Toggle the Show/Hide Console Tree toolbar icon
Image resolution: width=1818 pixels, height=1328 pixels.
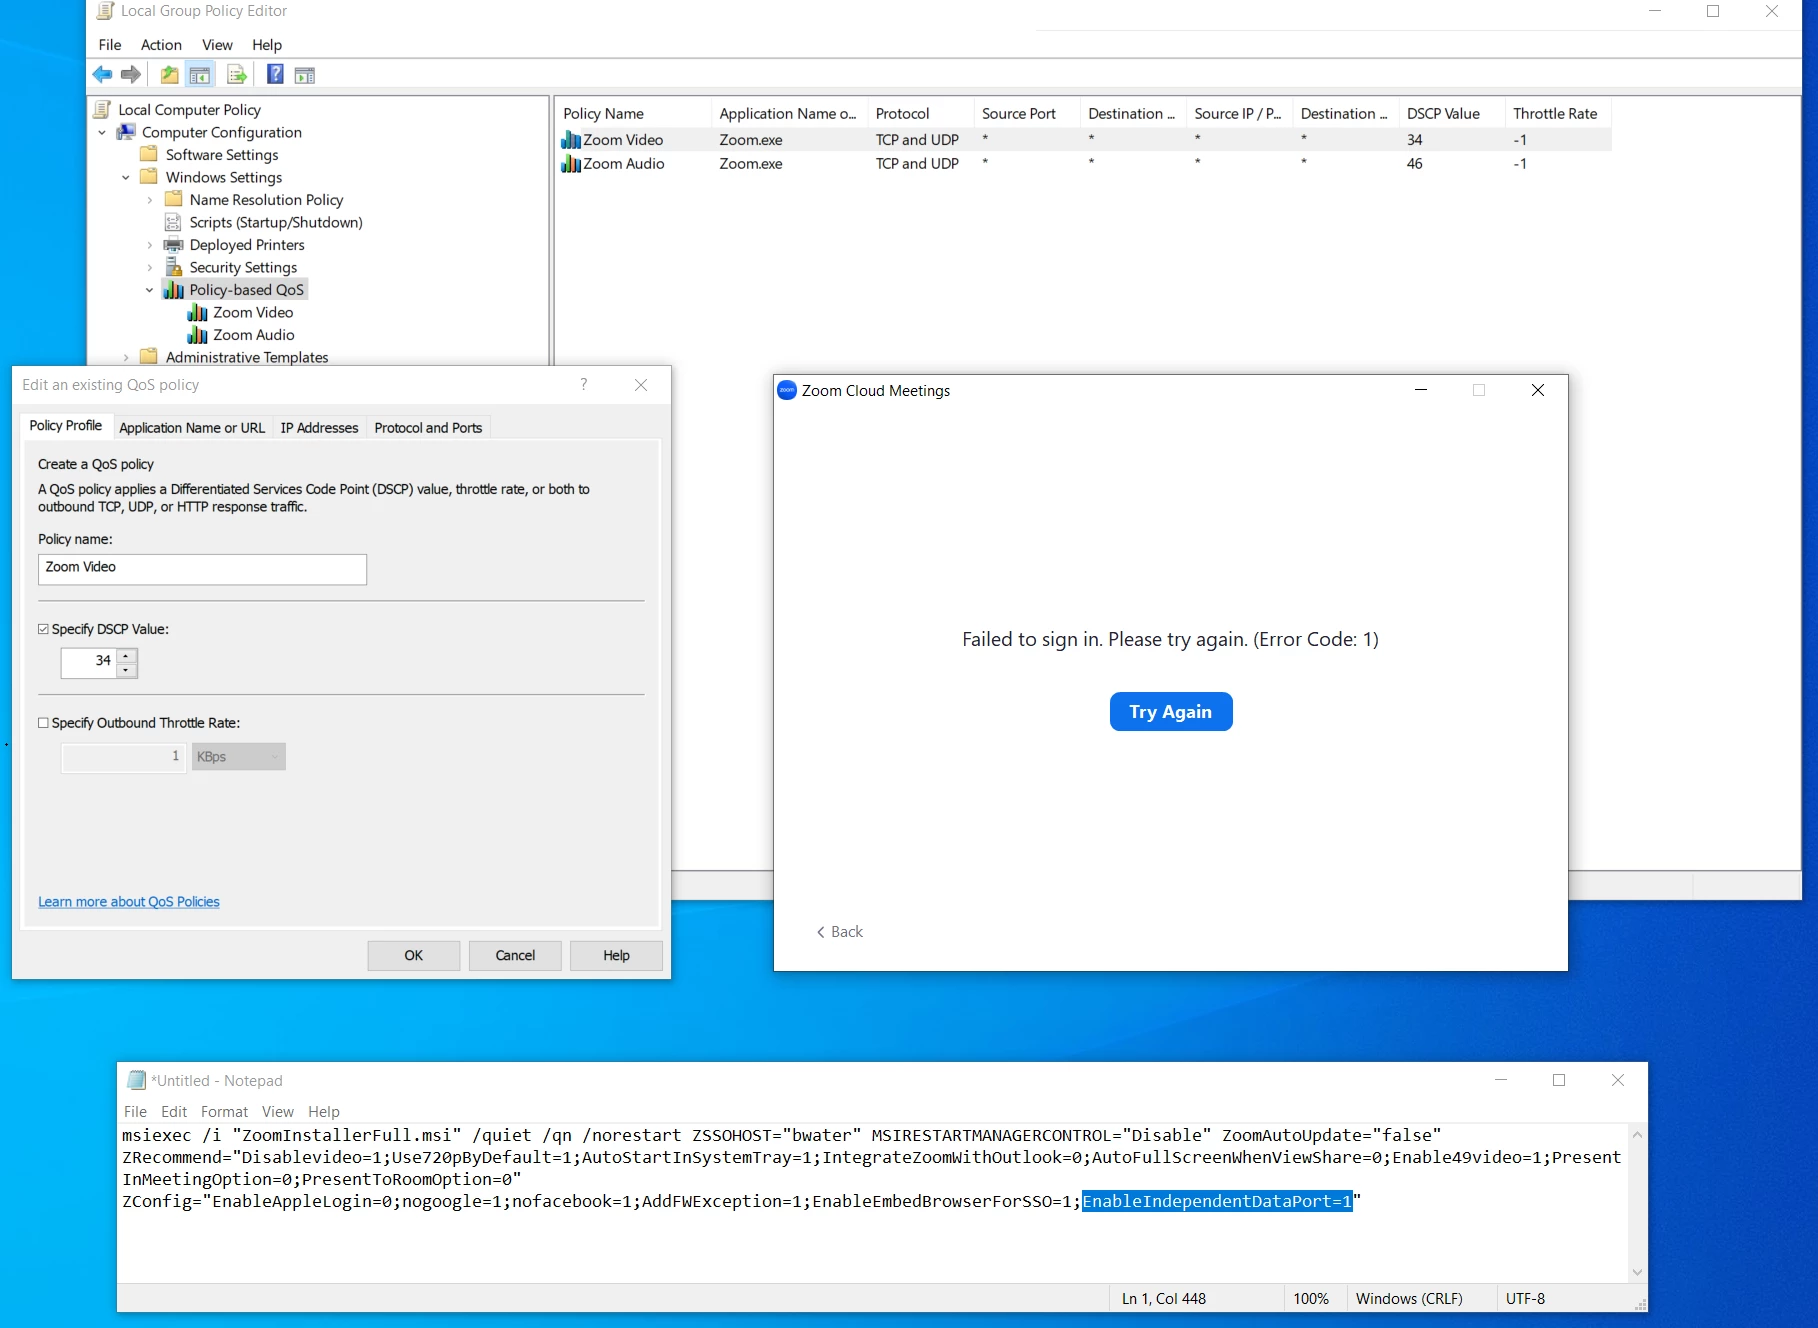click(x=200, y=74)
